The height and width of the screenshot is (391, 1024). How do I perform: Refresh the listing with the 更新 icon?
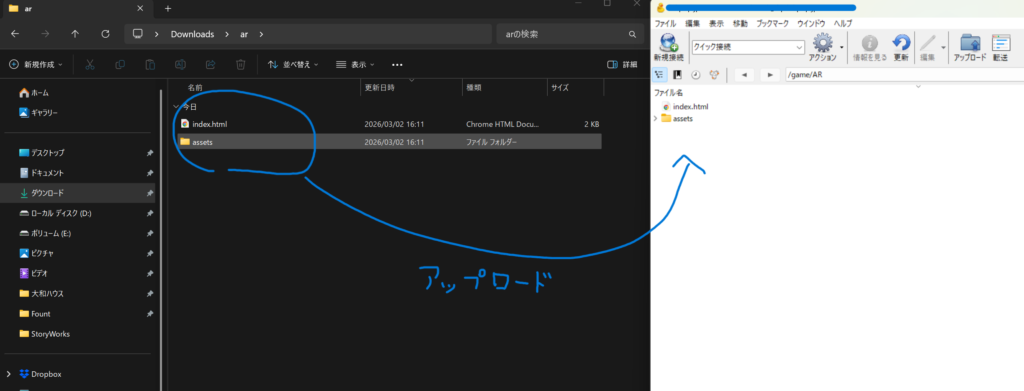[901, 44]
